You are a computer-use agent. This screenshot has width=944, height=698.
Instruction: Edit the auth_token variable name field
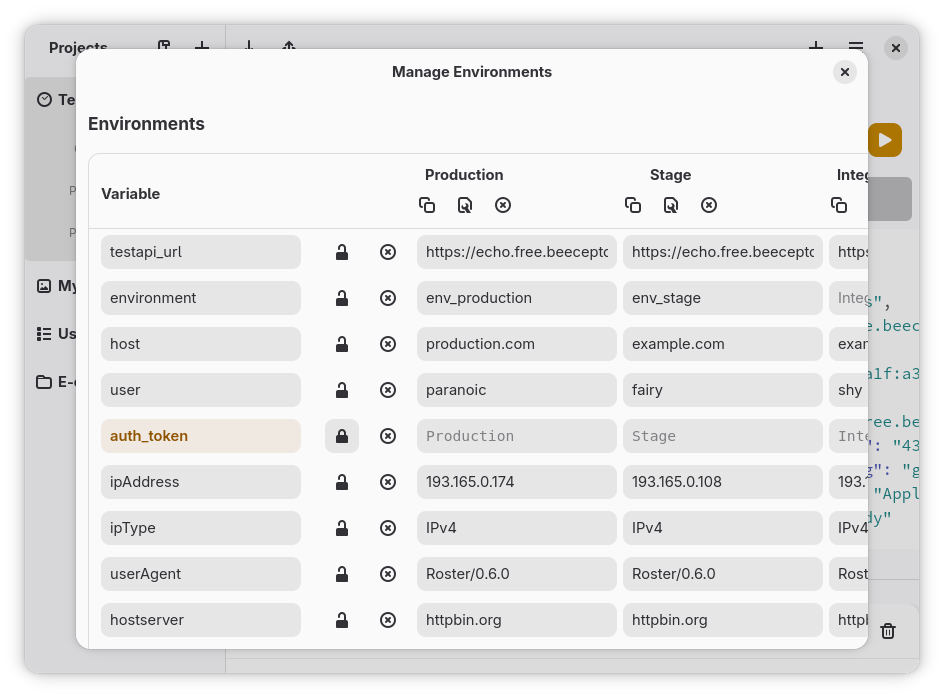(x=201, y=436)
